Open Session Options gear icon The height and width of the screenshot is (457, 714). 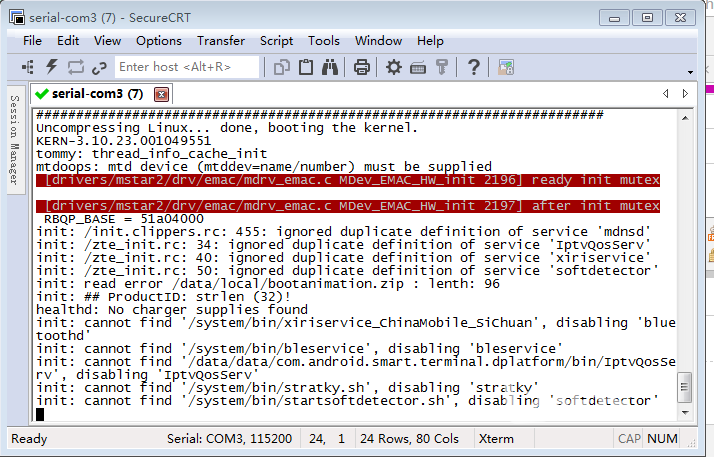pyautogui.click(x=393, y=67)
